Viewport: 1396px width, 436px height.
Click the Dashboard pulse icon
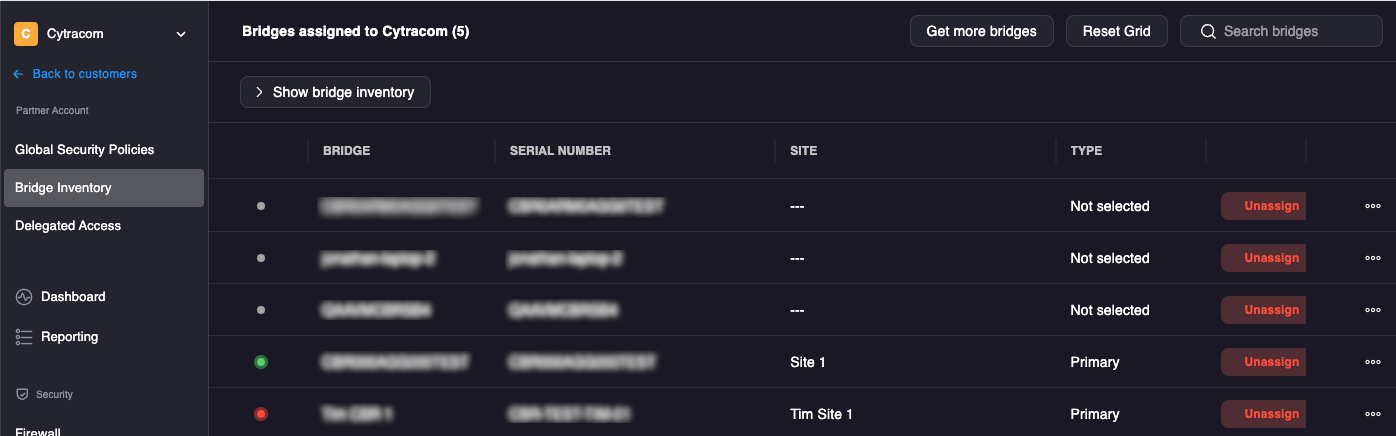click(x=24, y=297)
